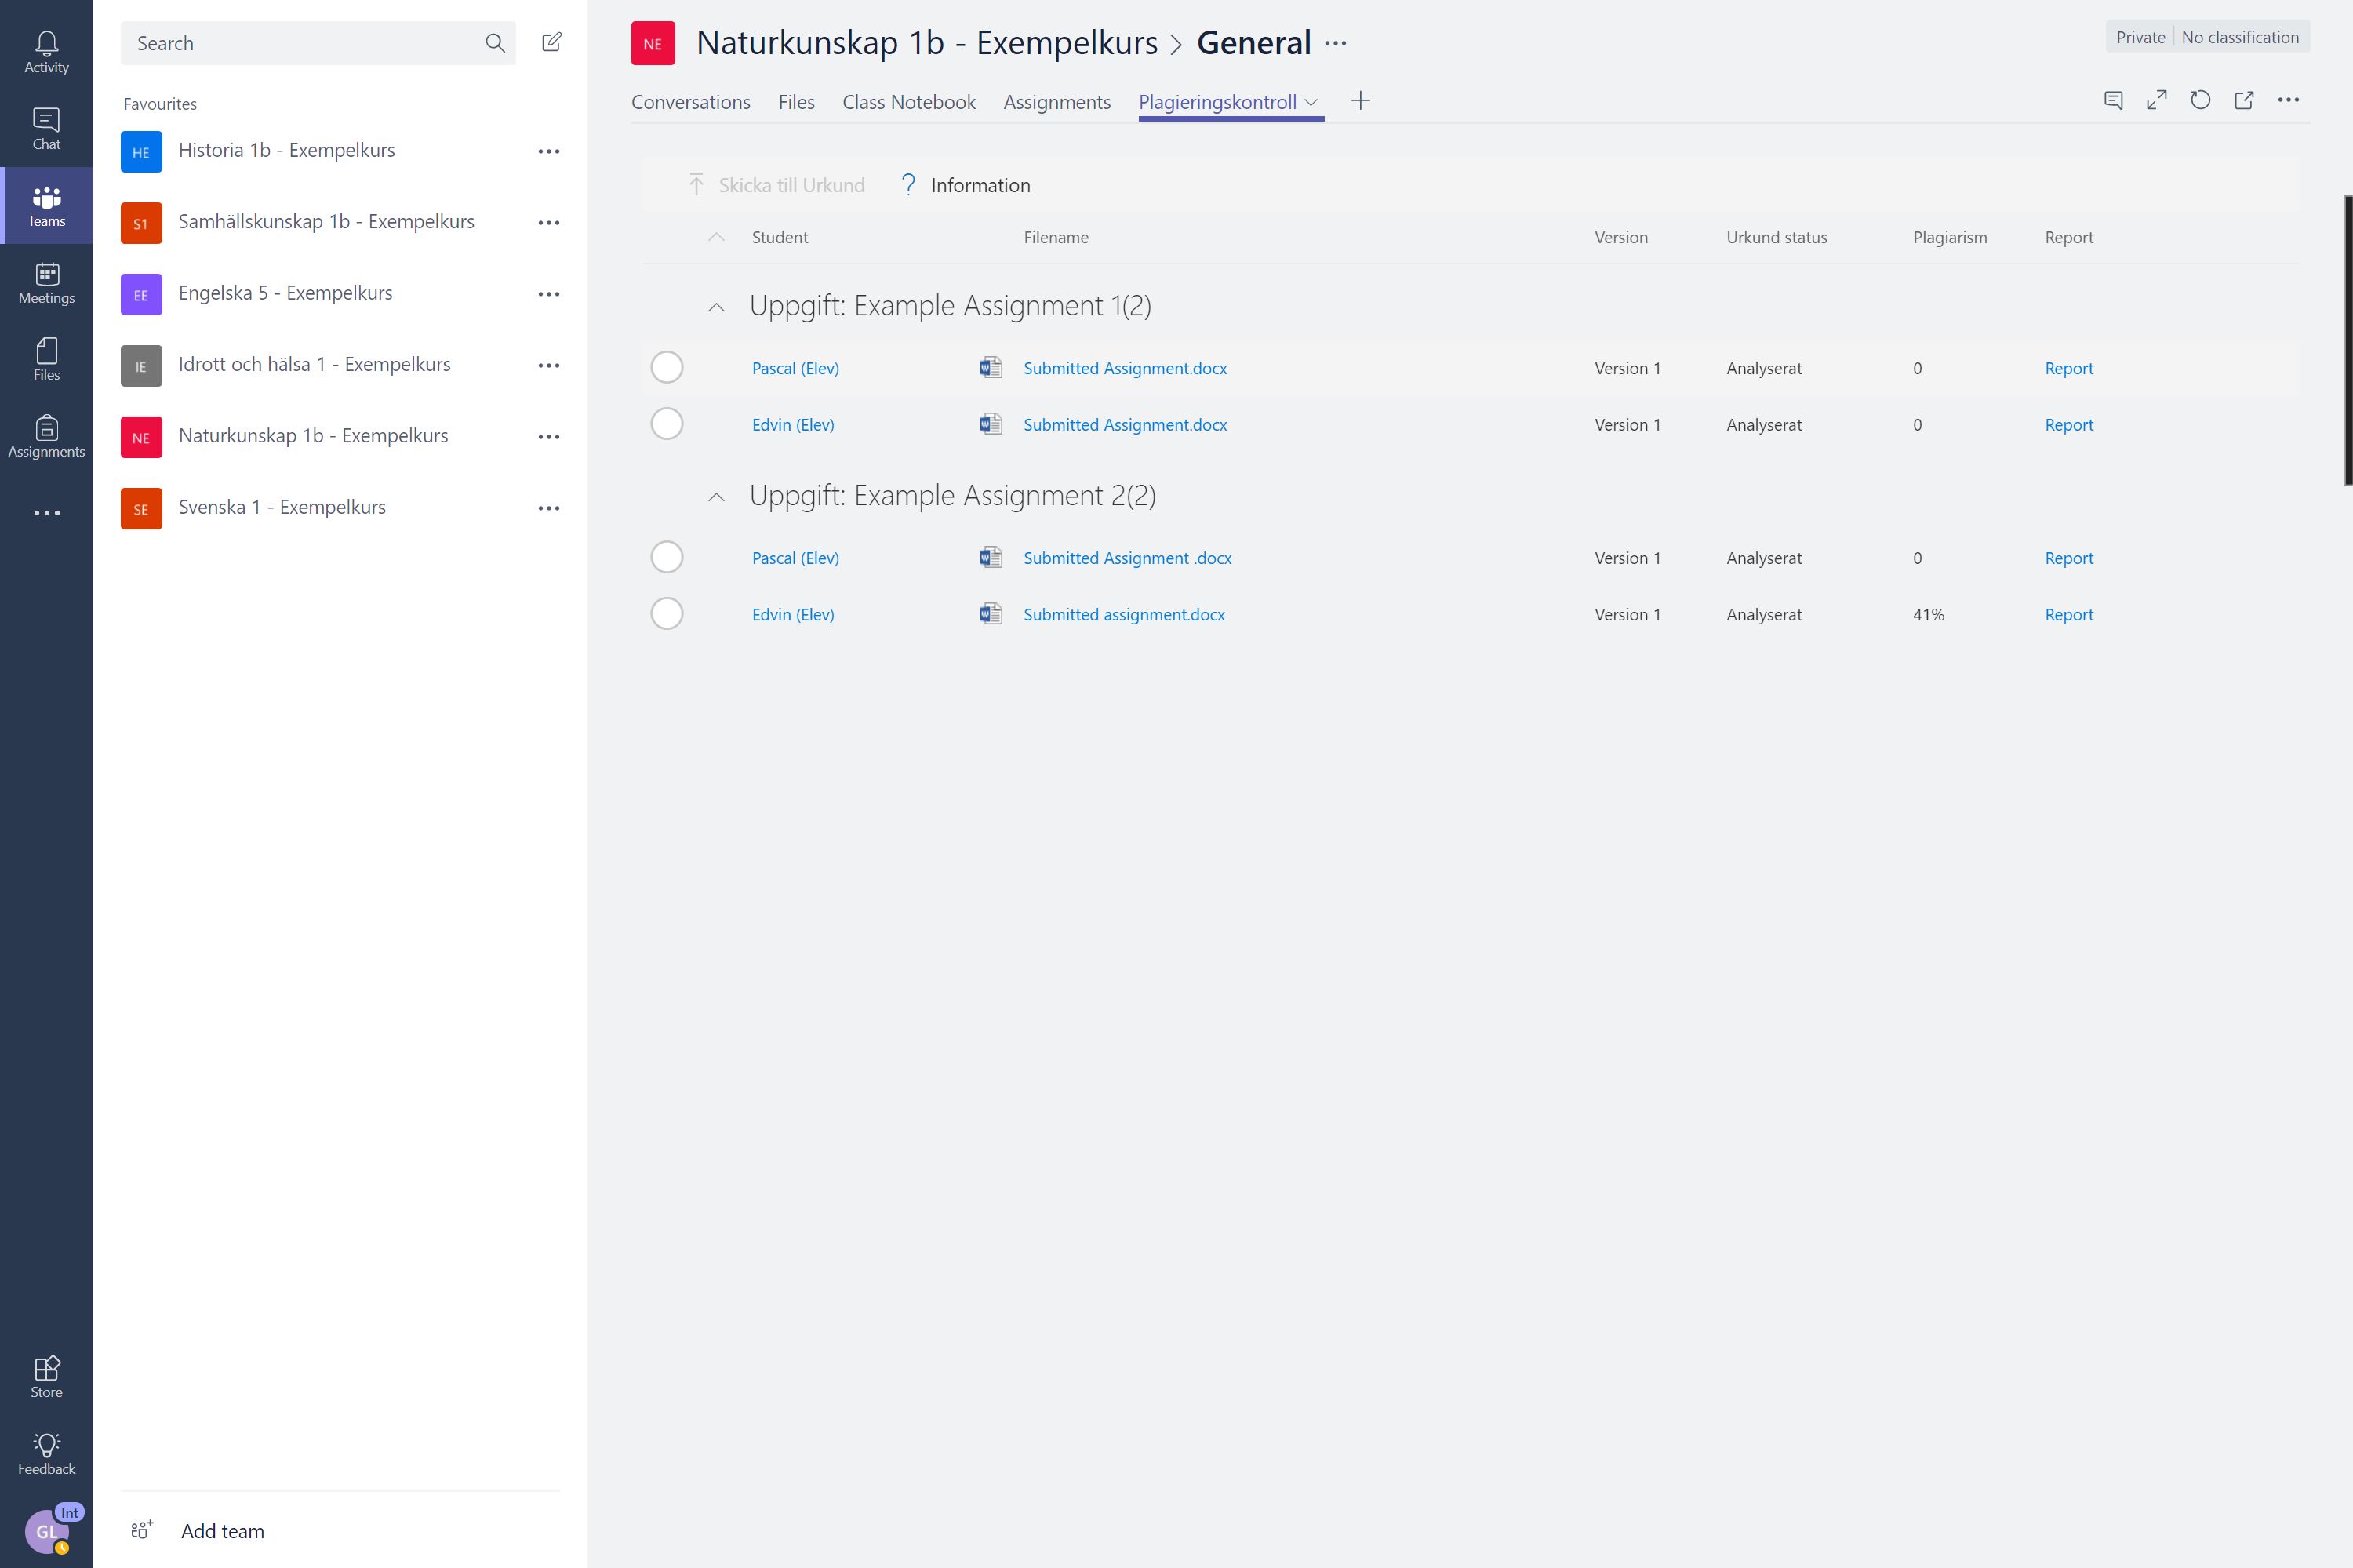Switch to the Class Notebook tab

point(908,102)
